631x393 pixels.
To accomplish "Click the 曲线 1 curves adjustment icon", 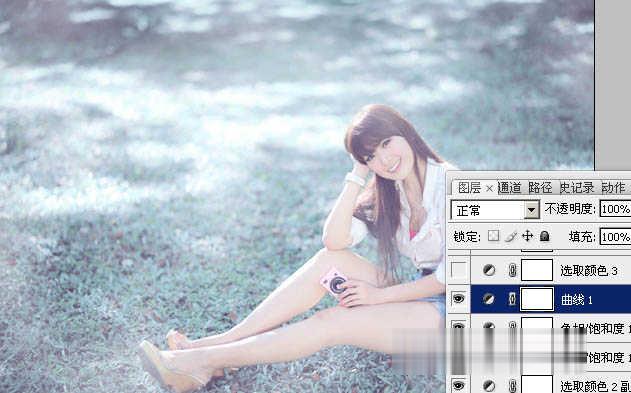I will click(489, 299).
